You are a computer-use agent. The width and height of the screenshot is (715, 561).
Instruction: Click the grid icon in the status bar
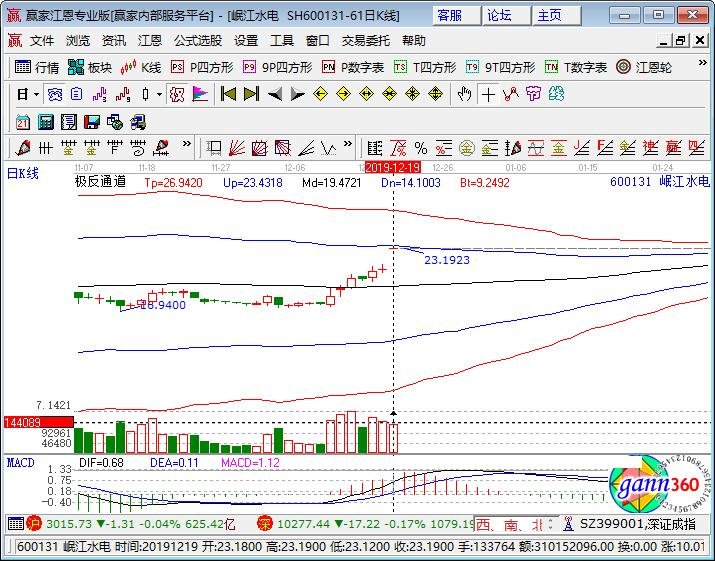click(x=16, y=524)
